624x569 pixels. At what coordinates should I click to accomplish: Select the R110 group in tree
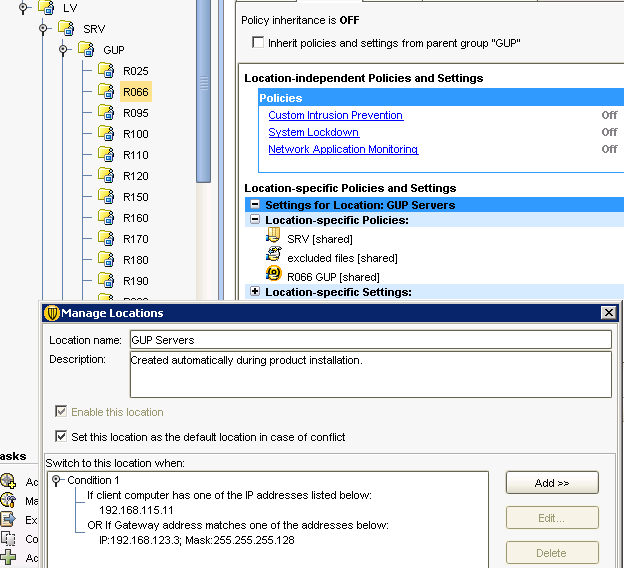click(x=136, y=155)
